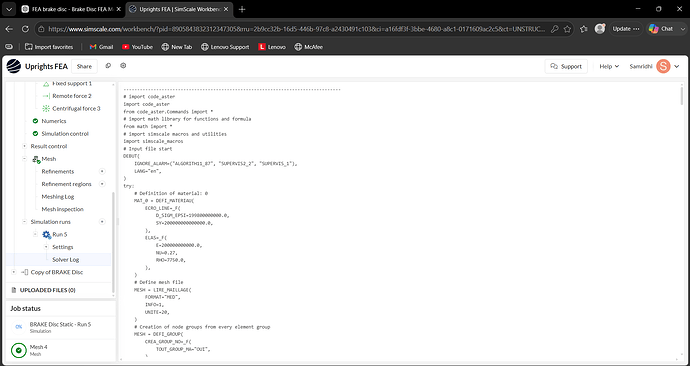Open Import favorites bookmark
Image resolution: width=690 pixels, height=366 pixels.
click(49, 47)
